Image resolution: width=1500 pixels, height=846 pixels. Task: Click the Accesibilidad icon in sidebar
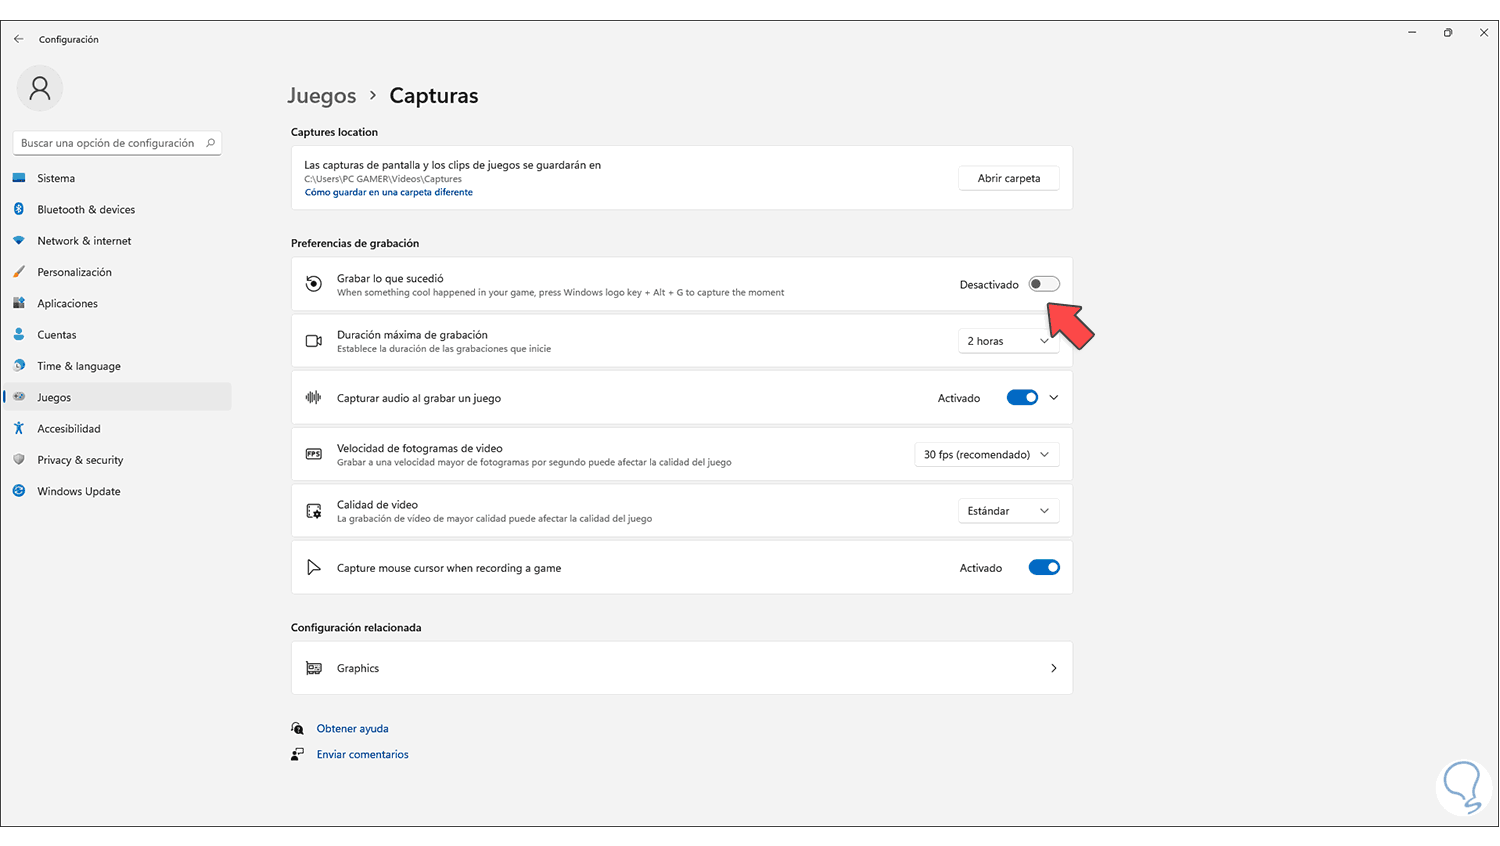click(x=19, y=428)
